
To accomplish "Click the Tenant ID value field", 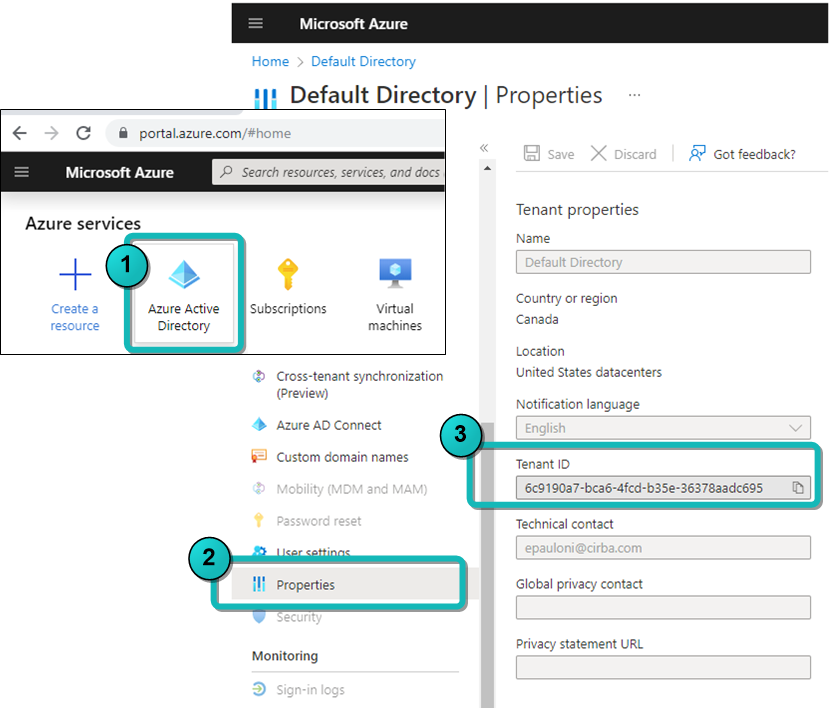I will coord(663,488).
